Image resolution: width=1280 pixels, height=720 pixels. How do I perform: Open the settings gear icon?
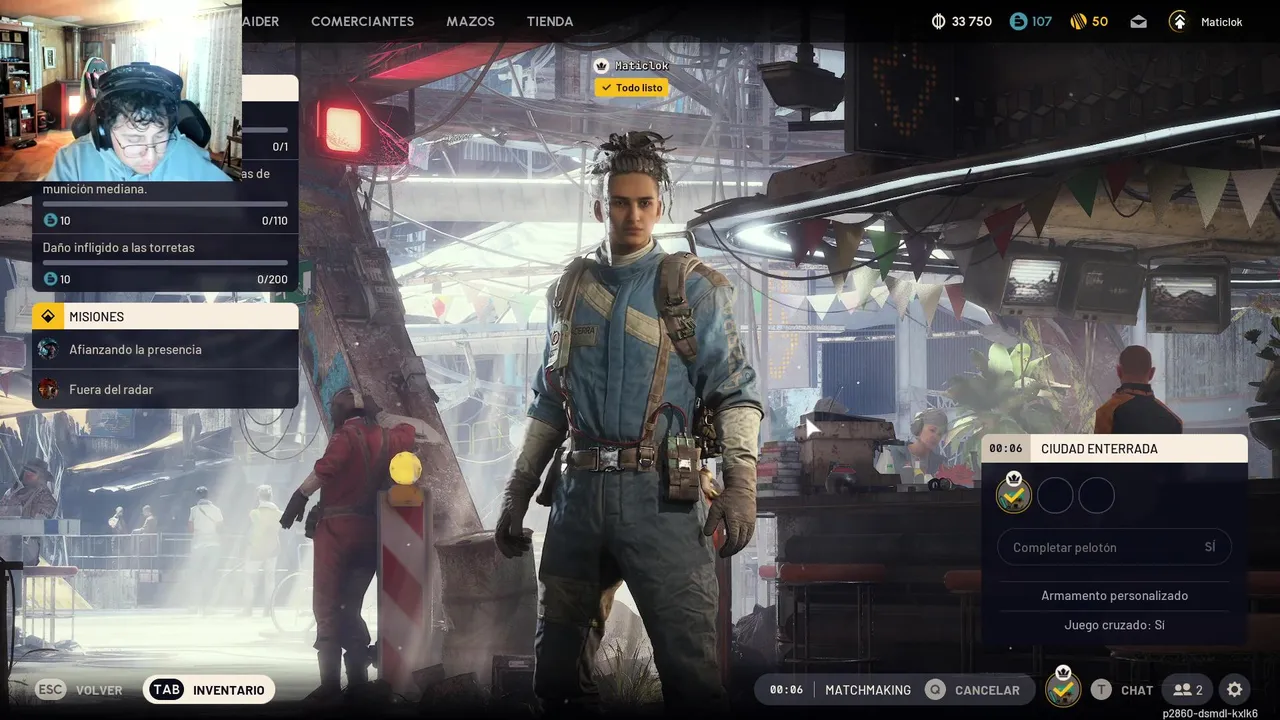coord(1235,689)
